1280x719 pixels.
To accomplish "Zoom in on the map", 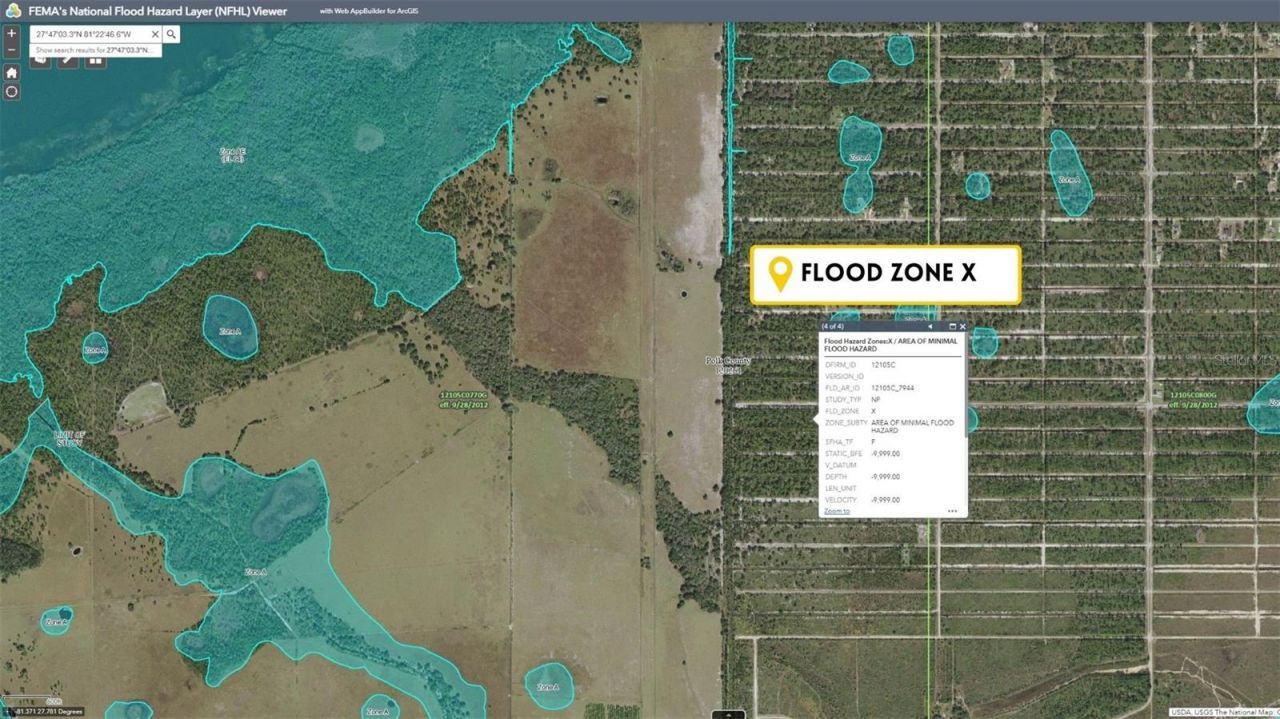I will tap(11, 33).
